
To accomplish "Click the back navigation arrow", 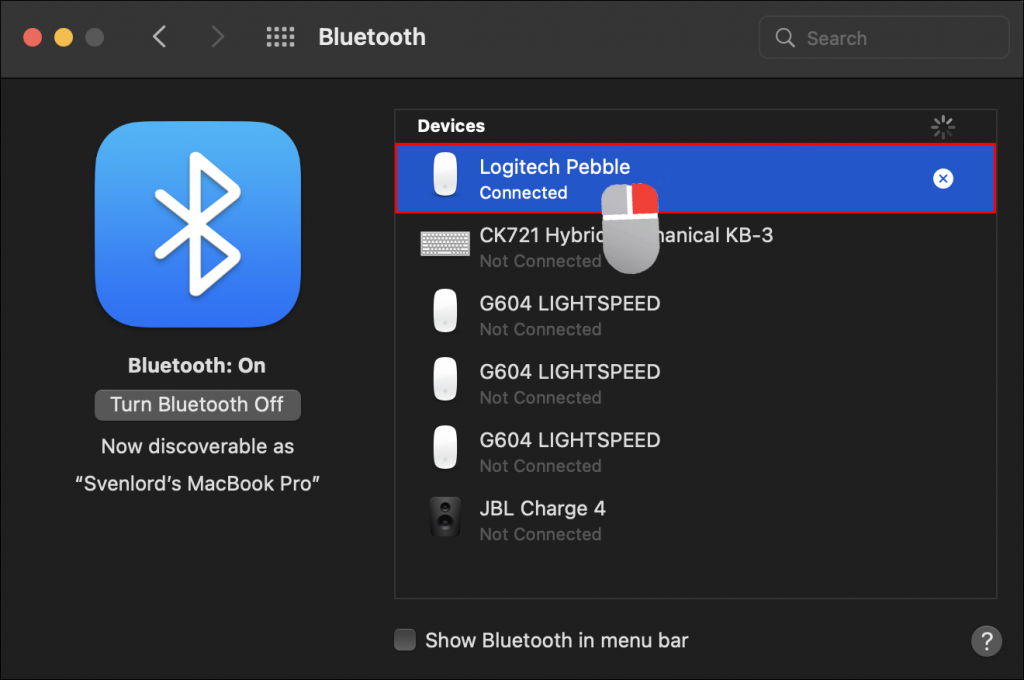I will coord(160,36).
